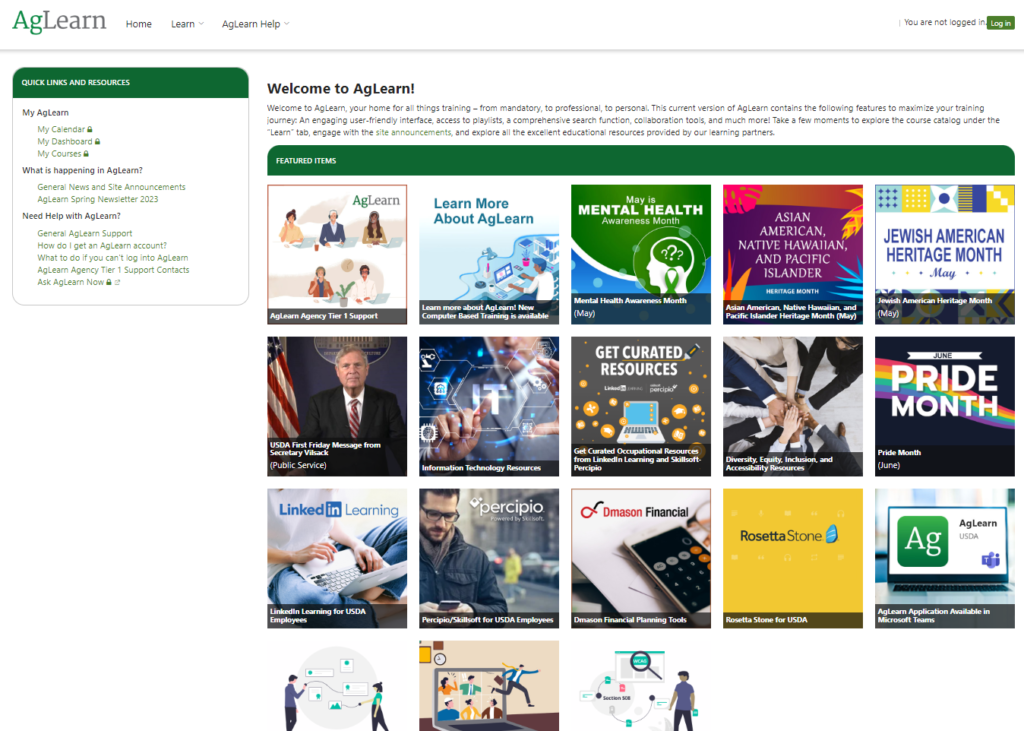
Task: Open the Jewish American Heritage Month tile
Action: [x=945, y=254]
